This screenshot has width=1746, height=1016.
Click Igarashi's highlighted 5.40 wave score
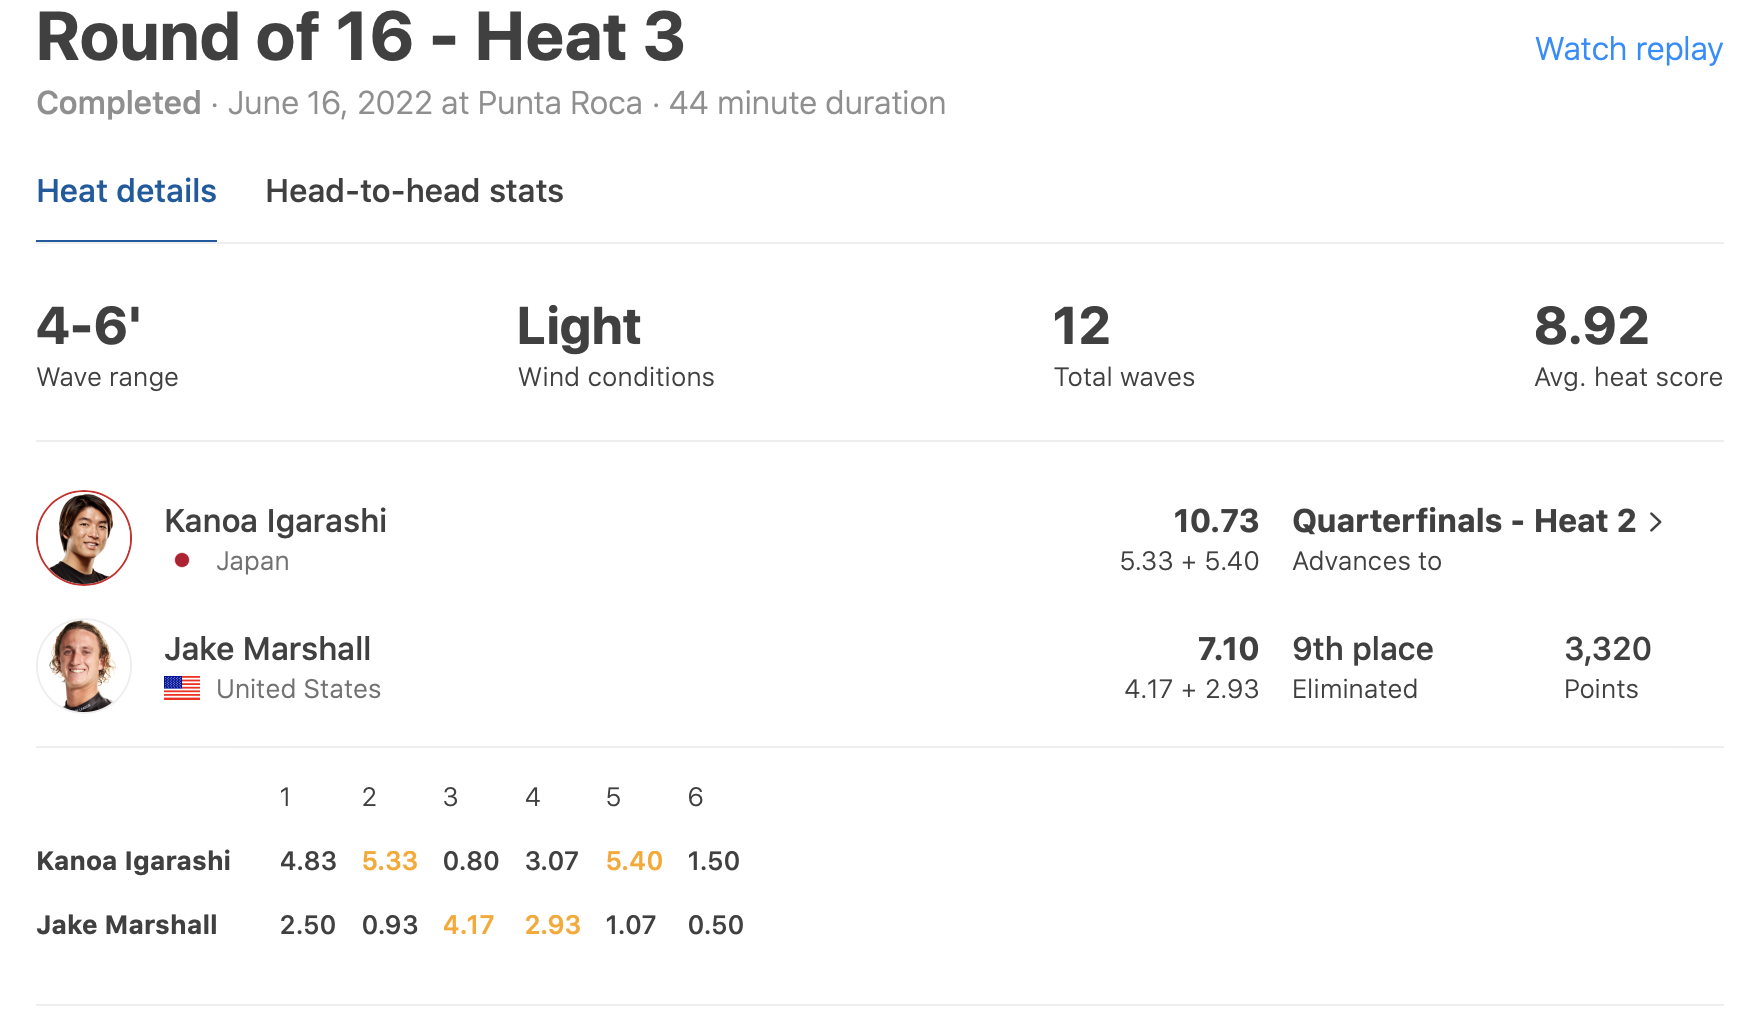point(634,861)
